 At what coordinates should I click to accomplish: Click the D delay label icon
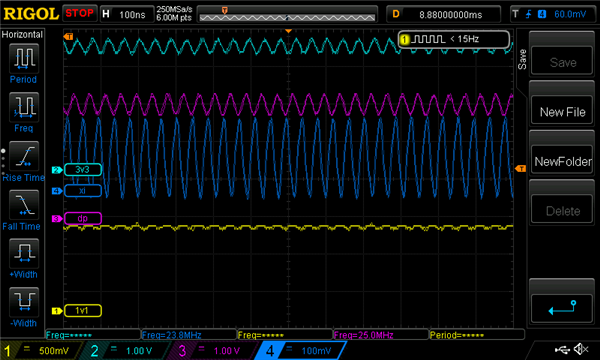tap(396, 14)
